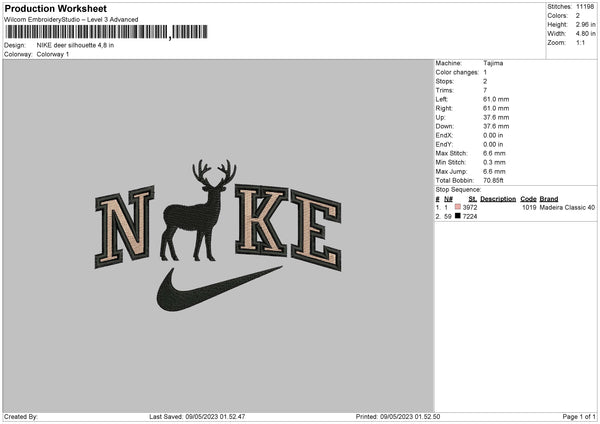Click 'Page 1 of 1' footer text
600x424 pixels.
tap(579, 416)
